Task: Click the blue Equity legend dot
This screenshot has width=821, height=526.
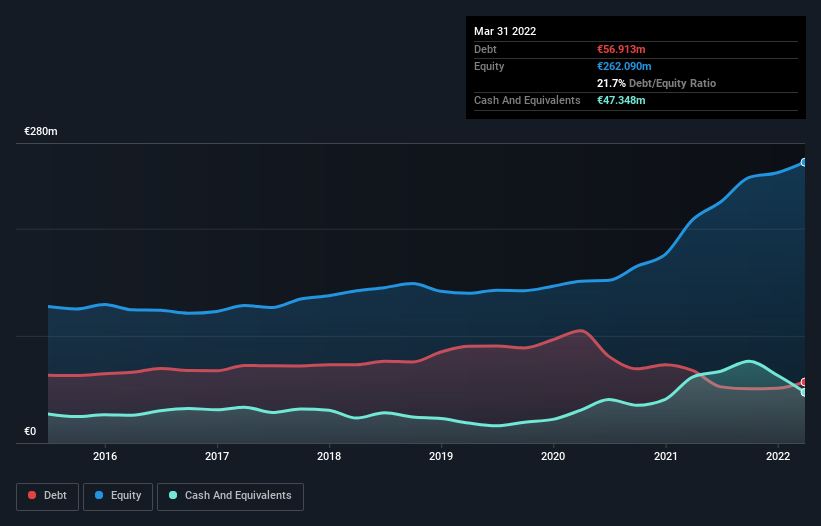Action: (99, 495)
